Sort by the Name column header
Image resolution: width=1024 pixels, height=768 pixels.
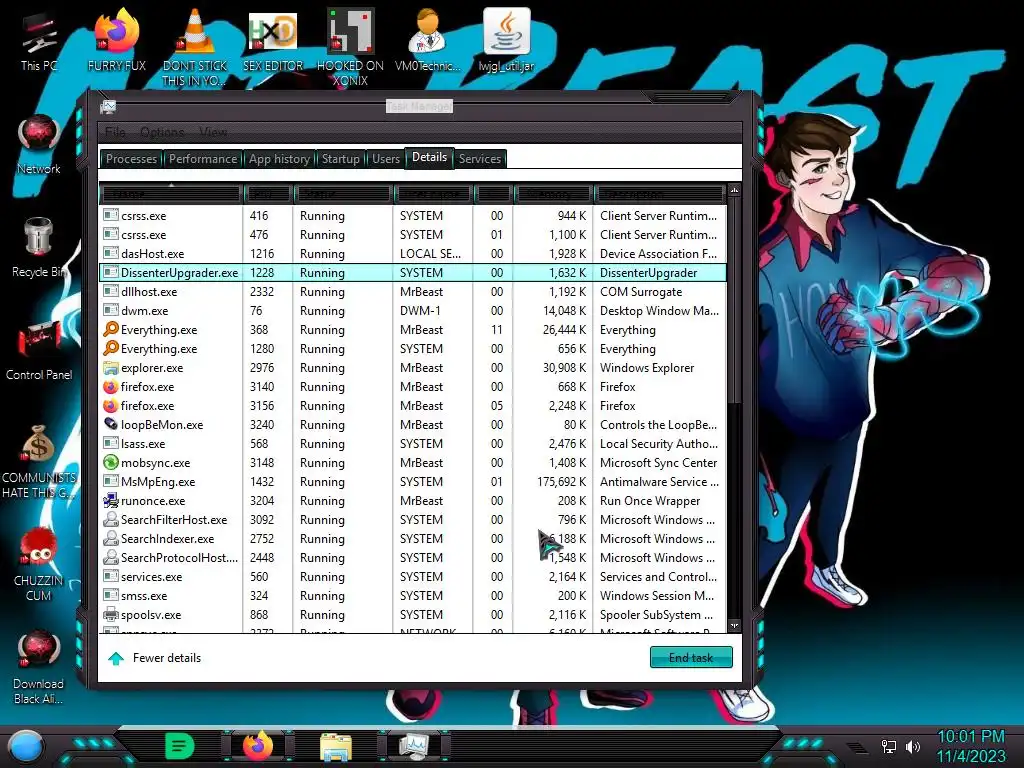click(171, 194)
